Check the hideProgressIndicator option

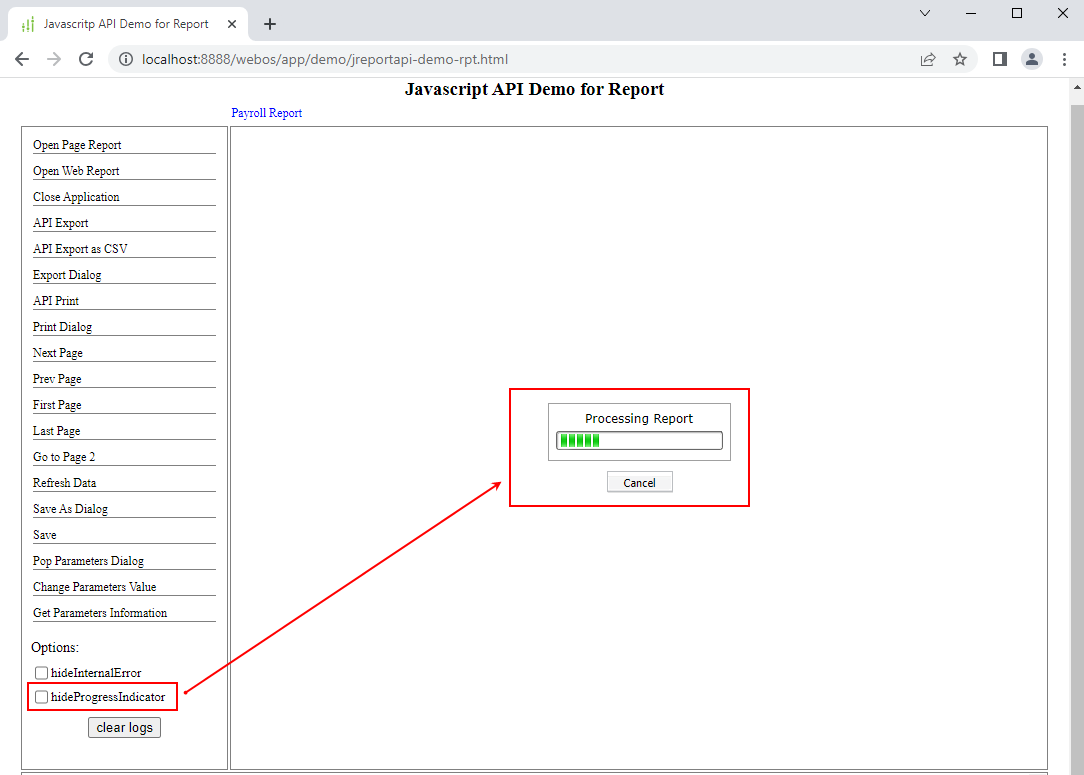pos(41,697)
